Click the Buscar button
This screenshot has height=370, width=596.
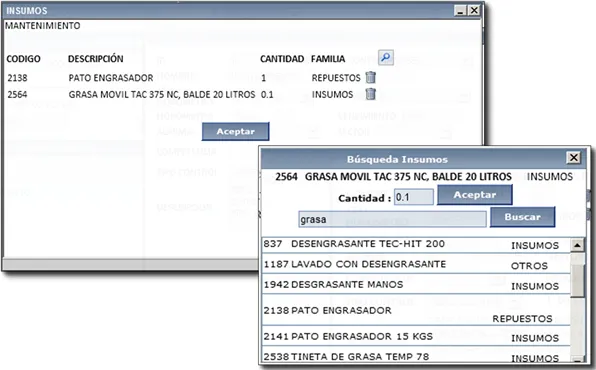tap(522, 217)
